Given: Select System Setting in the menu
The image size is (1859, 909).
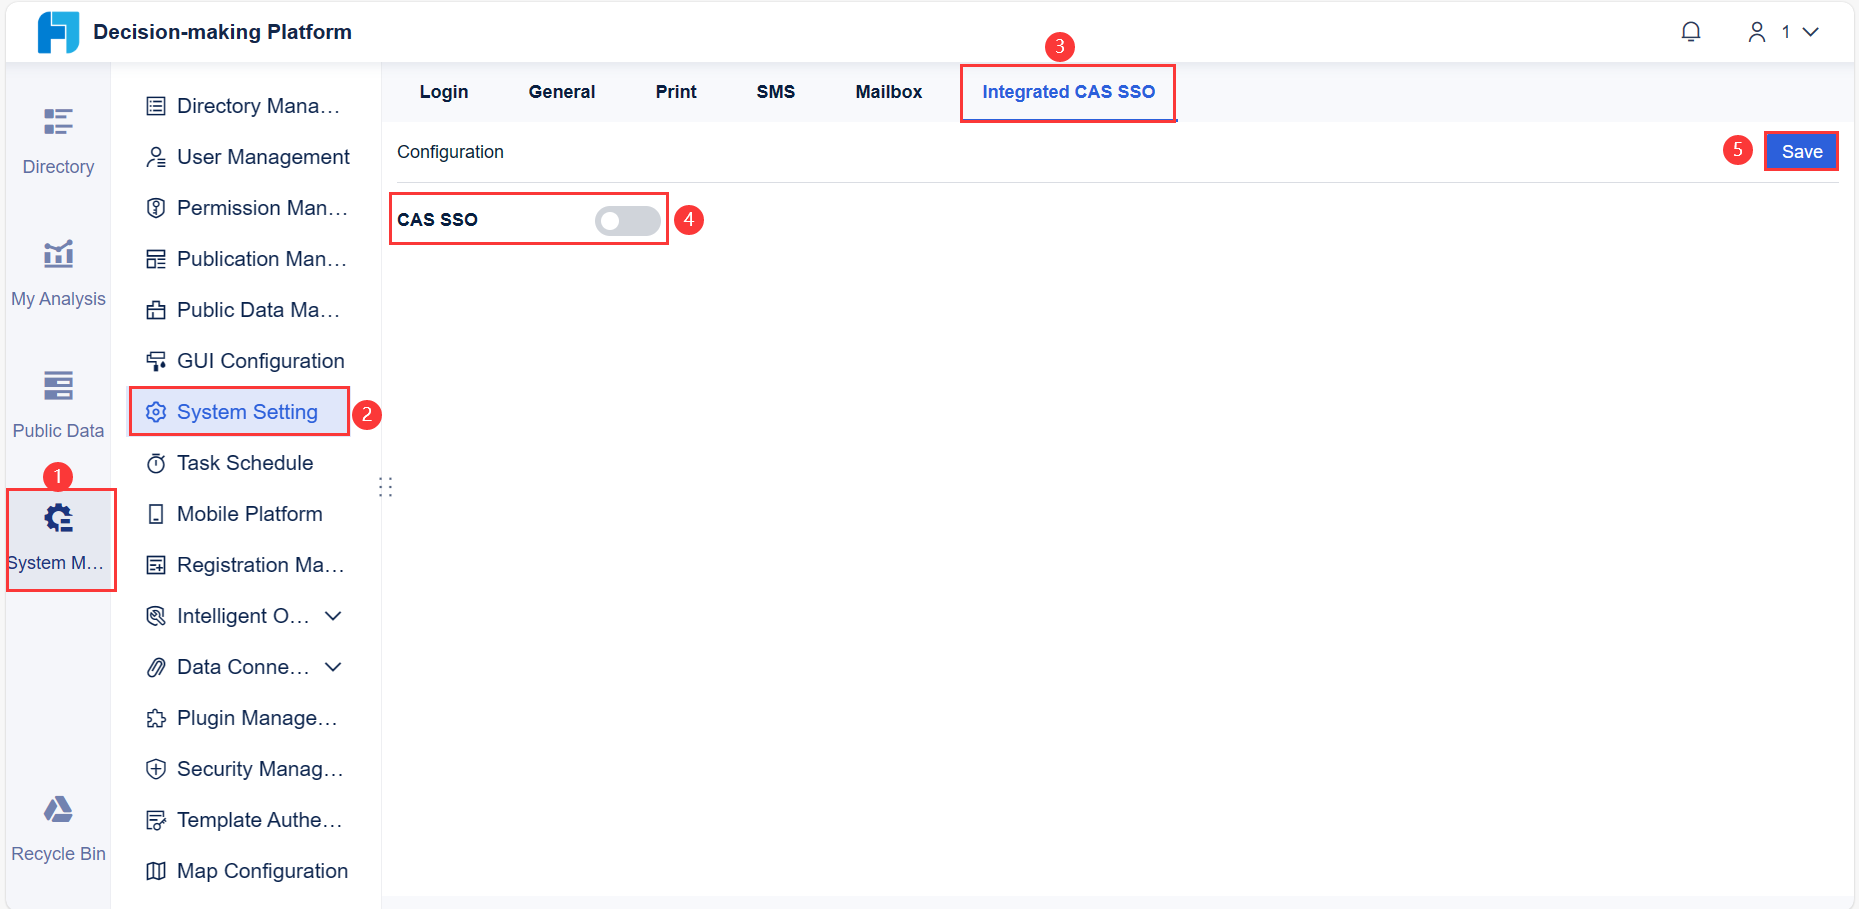Looking at the screenshot, I should point(246,411).
